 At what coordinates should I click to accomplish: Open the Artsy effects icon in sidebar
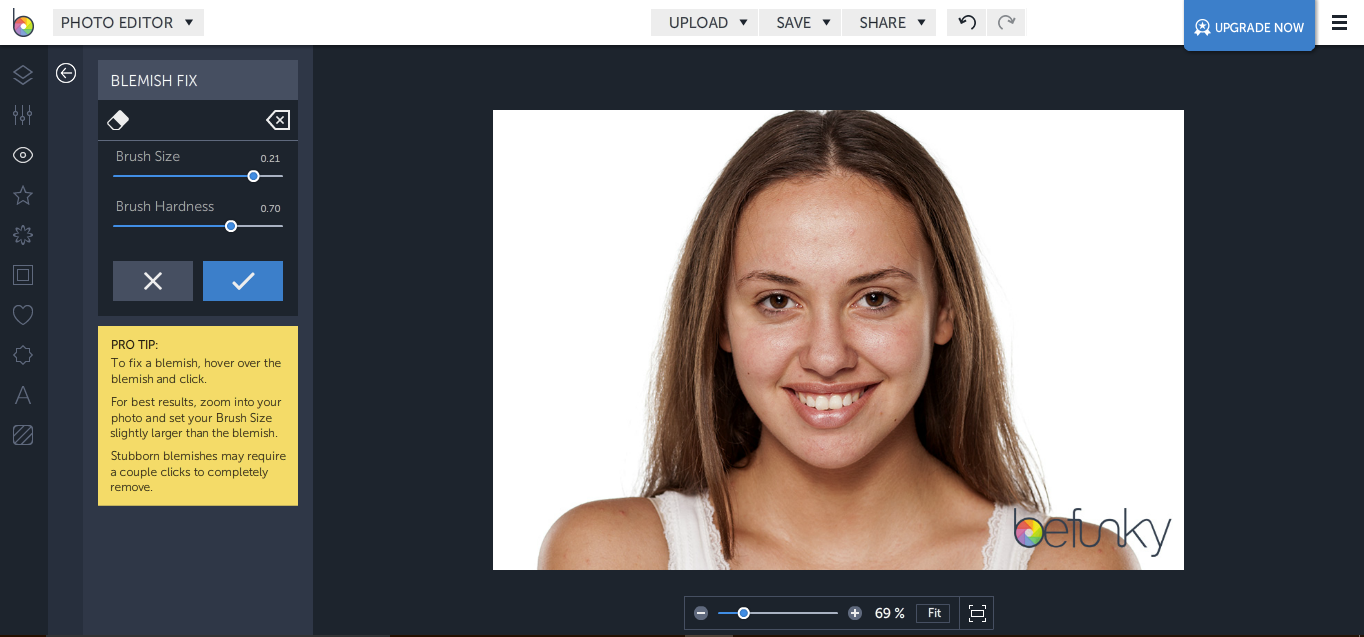[23, 235]
